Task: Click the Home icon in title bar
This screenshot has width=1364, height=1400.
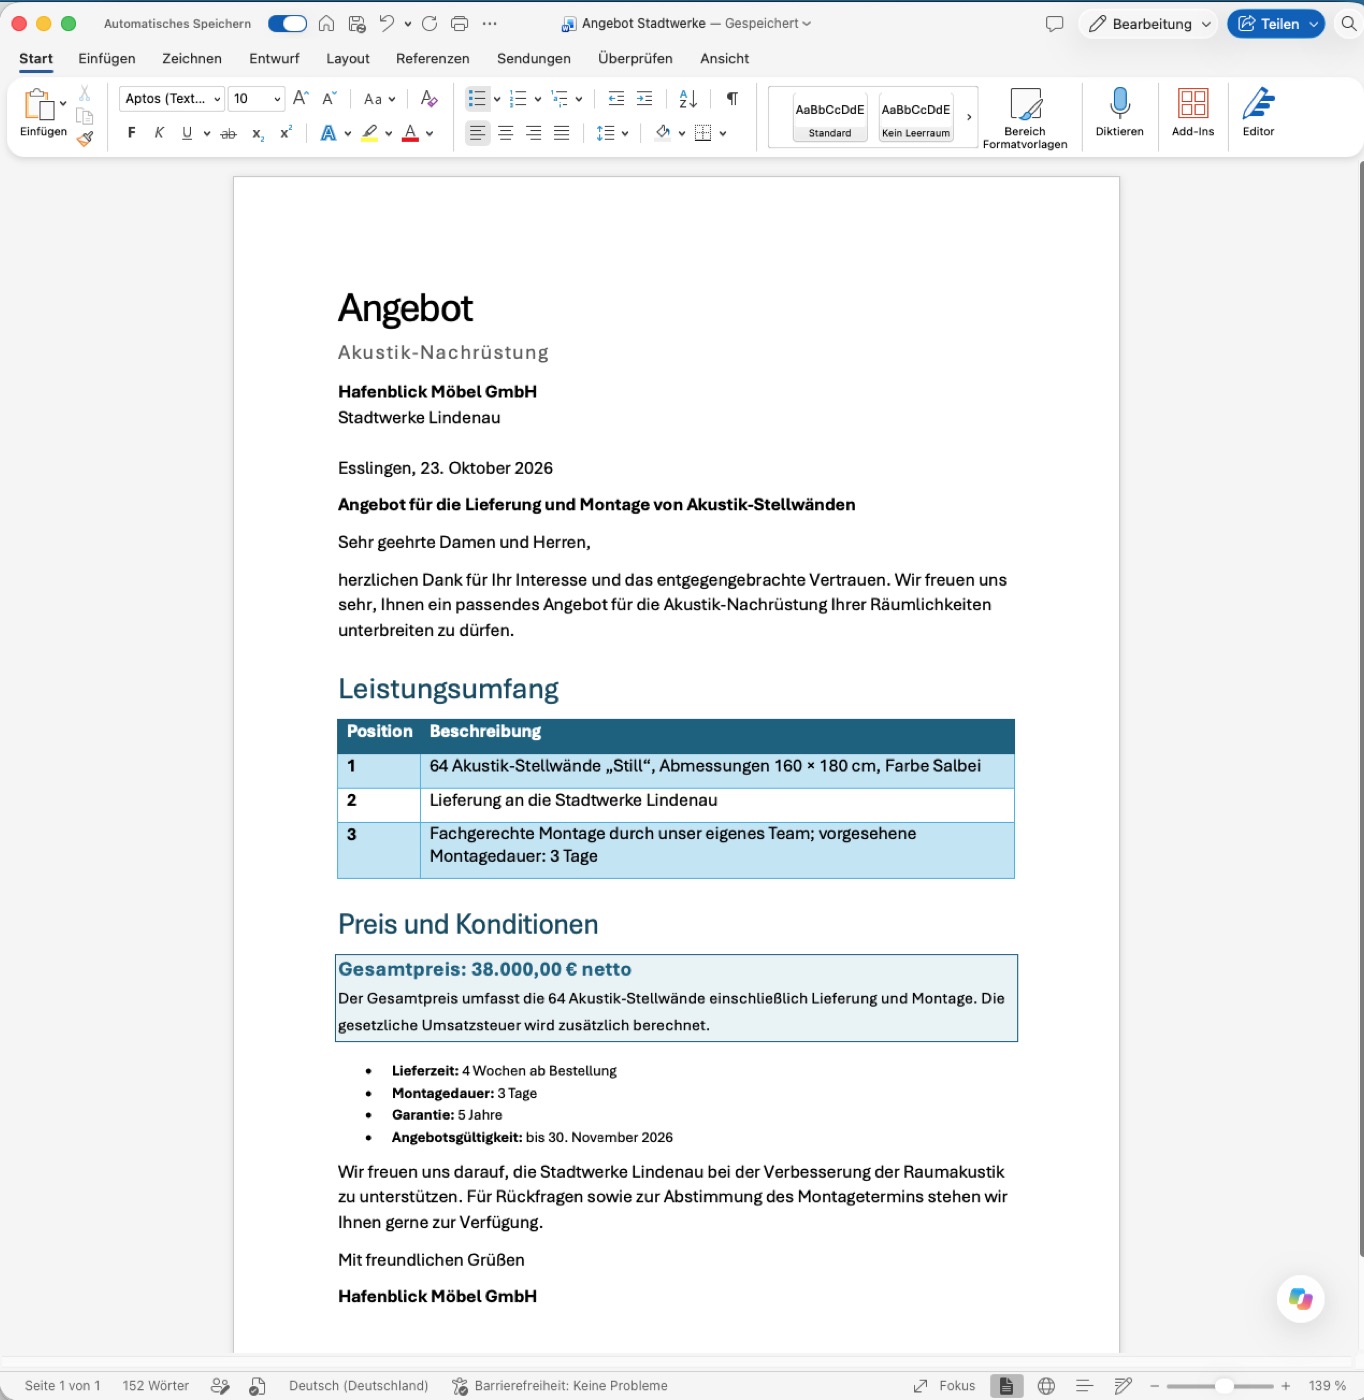Action: coord(326,24)
